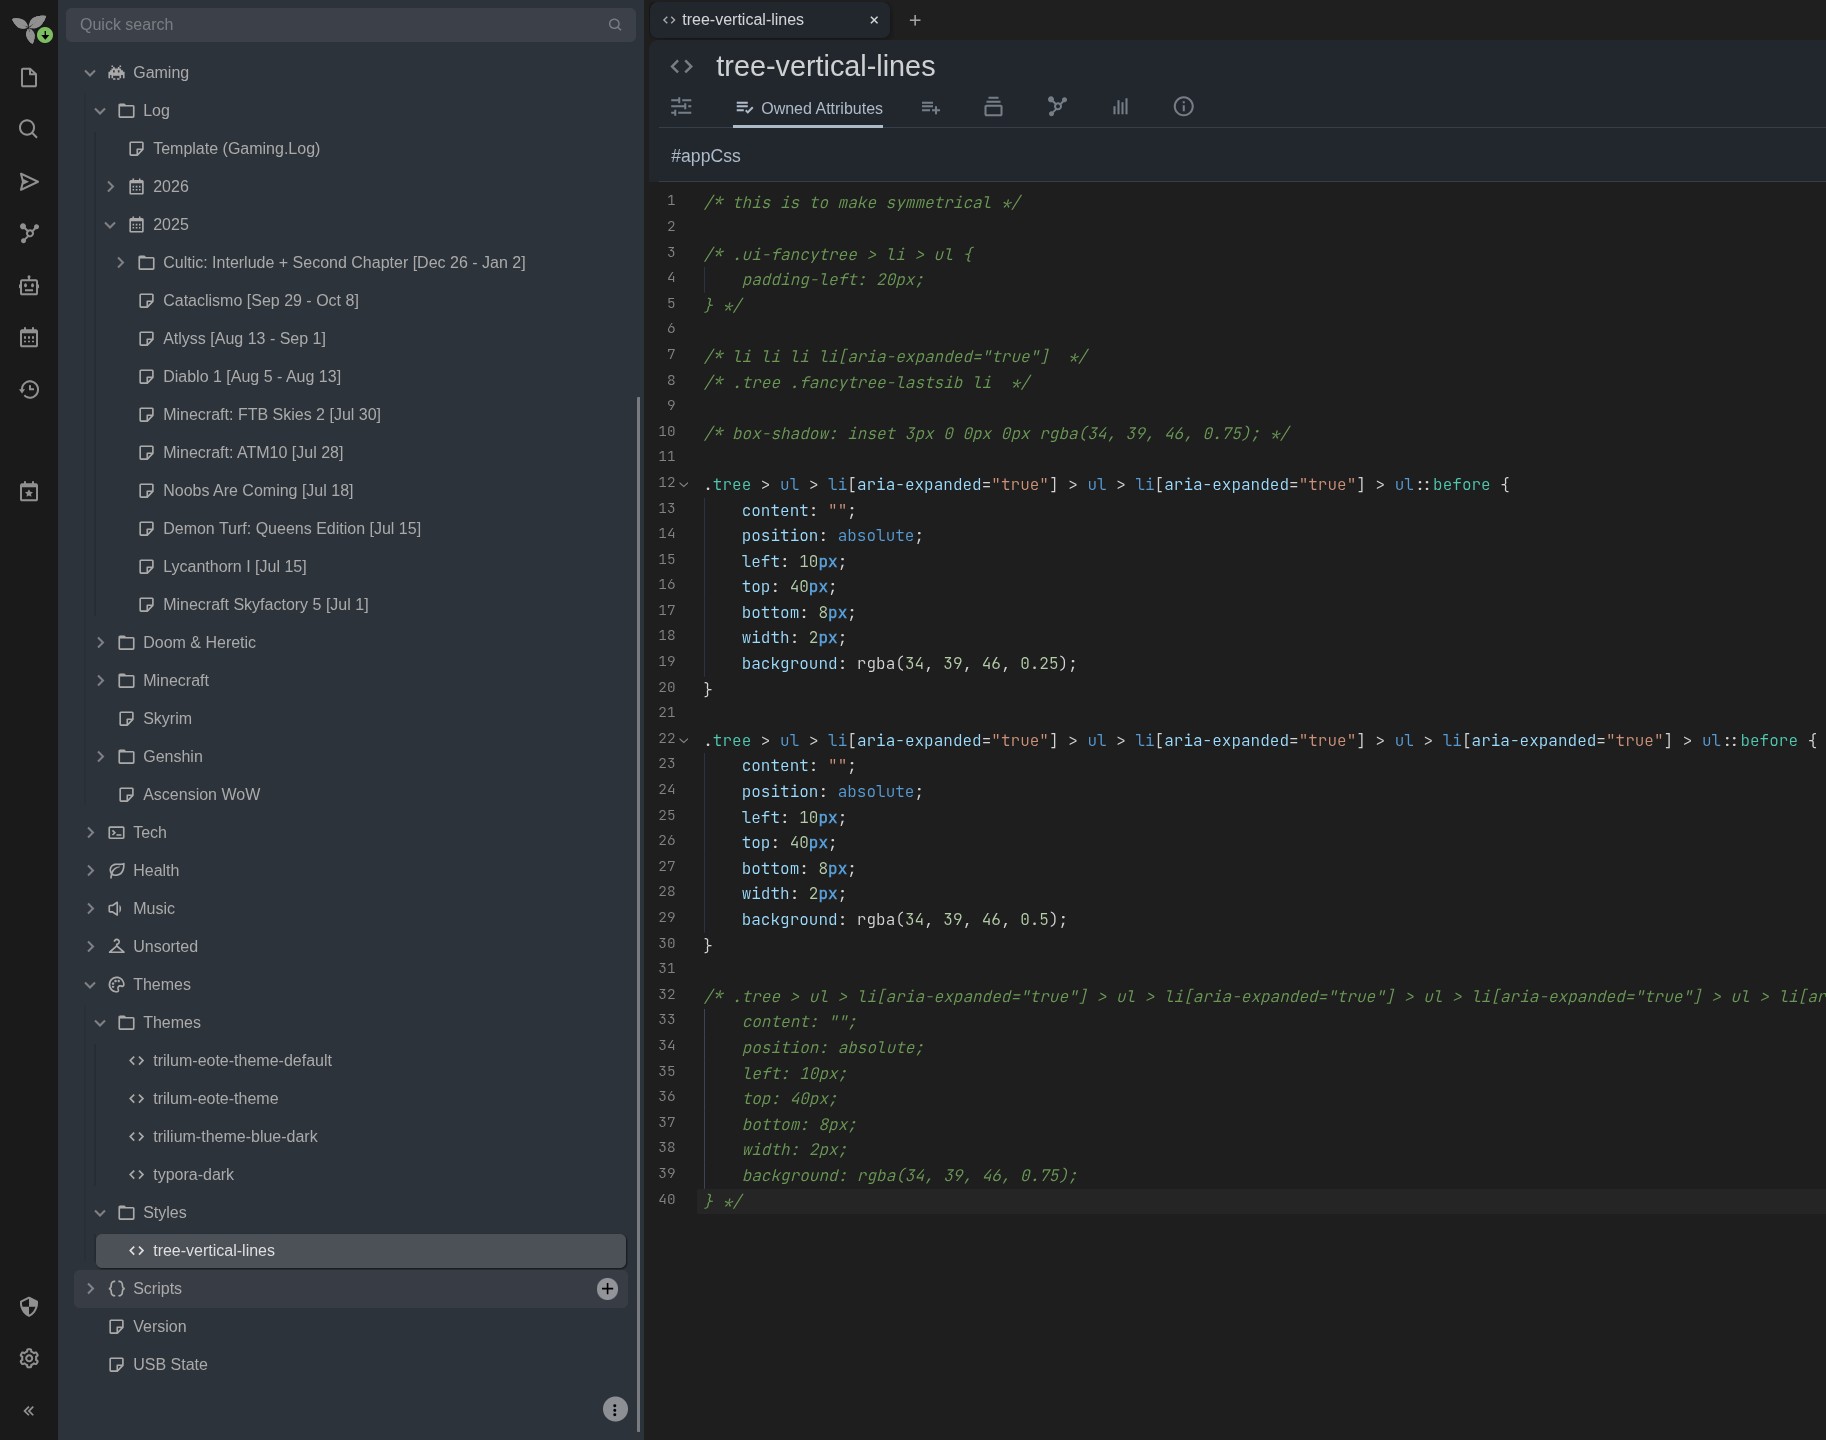
Task: Click the protected session shield icon
Action: (29, 1307)
